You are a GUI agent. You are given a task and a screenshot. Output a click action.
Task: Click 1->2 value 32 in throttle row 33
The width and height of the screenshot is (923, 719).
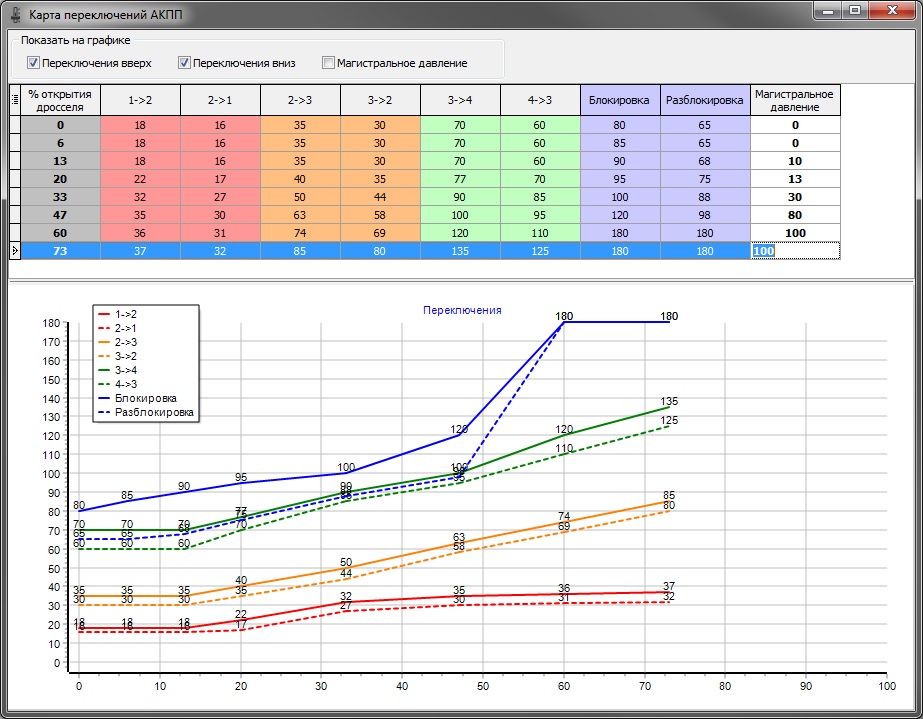click(x=141, y=197)
